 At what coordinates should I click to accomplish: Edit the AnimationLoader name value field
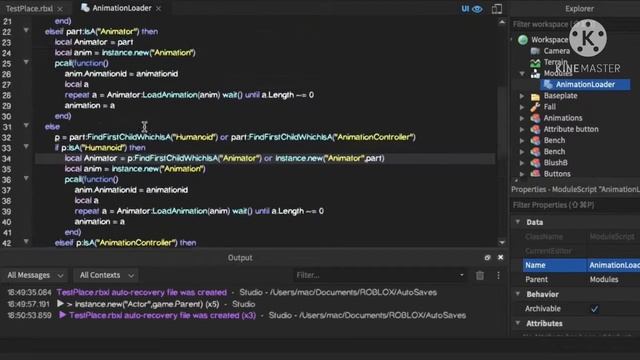pos(613,265)
